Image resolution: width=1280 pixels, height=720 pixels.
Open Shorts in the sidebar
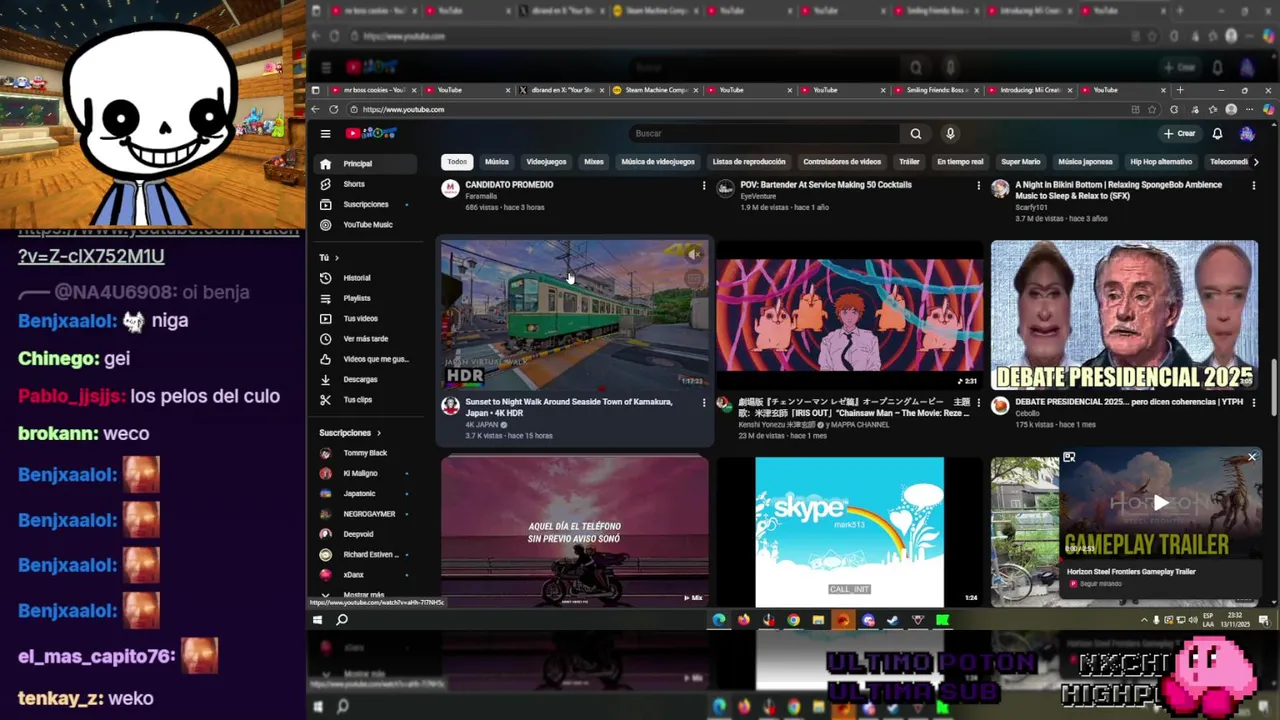pyautogui.click(x=364, y=184)
